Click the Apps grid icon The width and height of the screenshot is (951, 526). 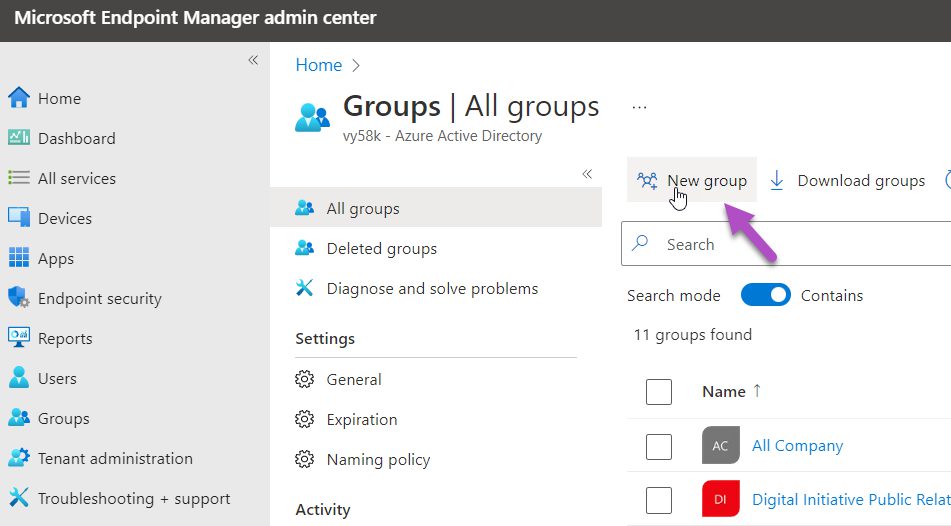point(19,258)
